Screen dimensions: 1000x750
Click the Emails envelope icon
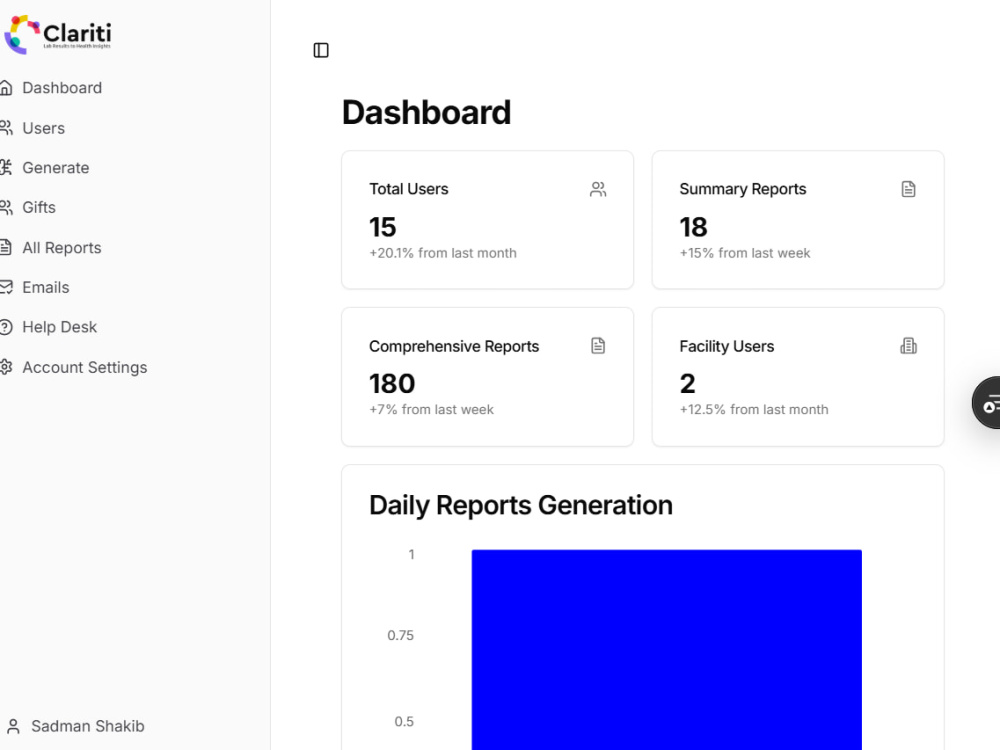(x=11, y=287)
